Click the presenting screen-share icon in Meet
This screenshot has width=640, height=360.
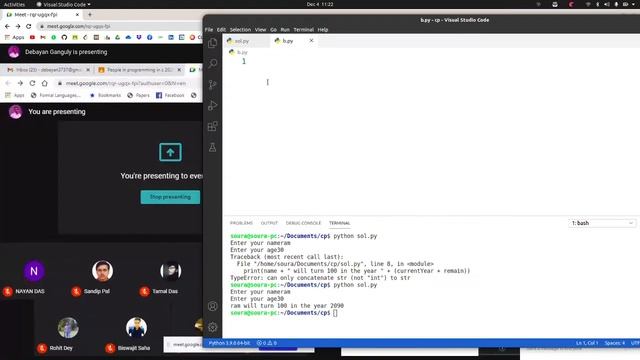(x=170, y=152)
